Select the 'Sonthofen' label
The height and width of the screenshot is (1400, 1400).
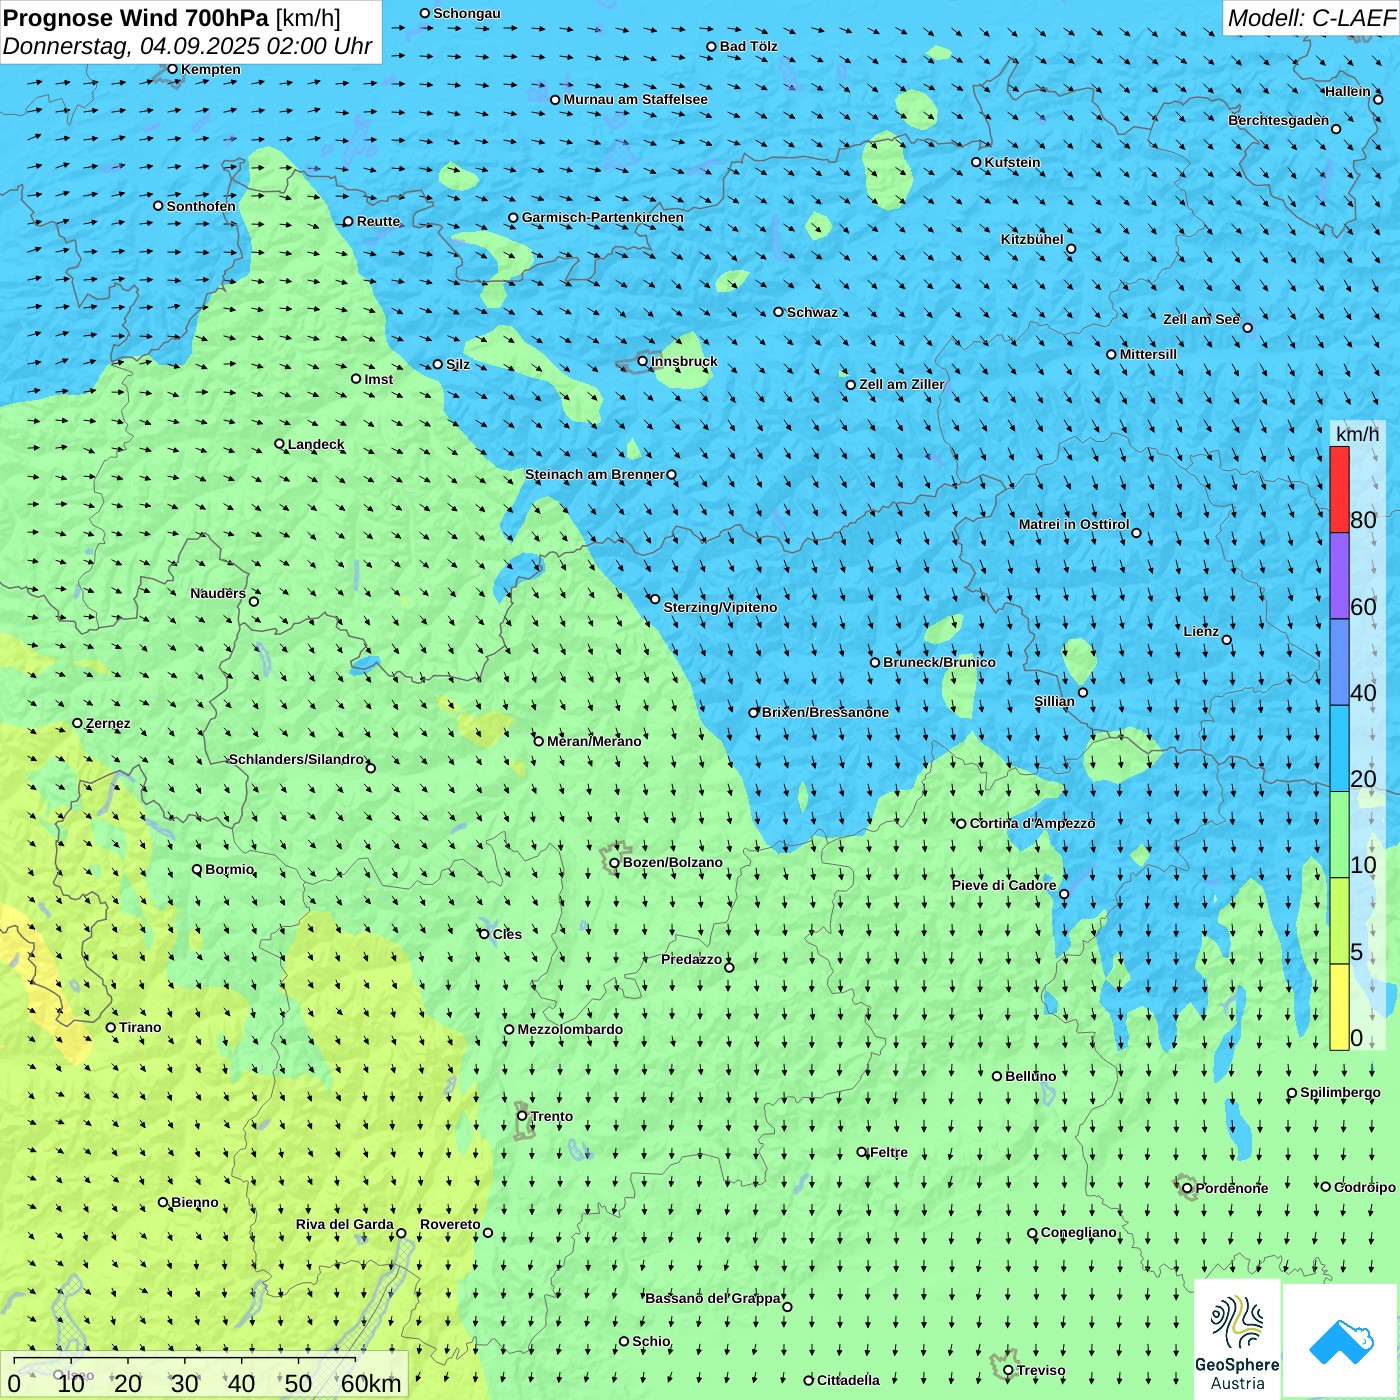201,206
